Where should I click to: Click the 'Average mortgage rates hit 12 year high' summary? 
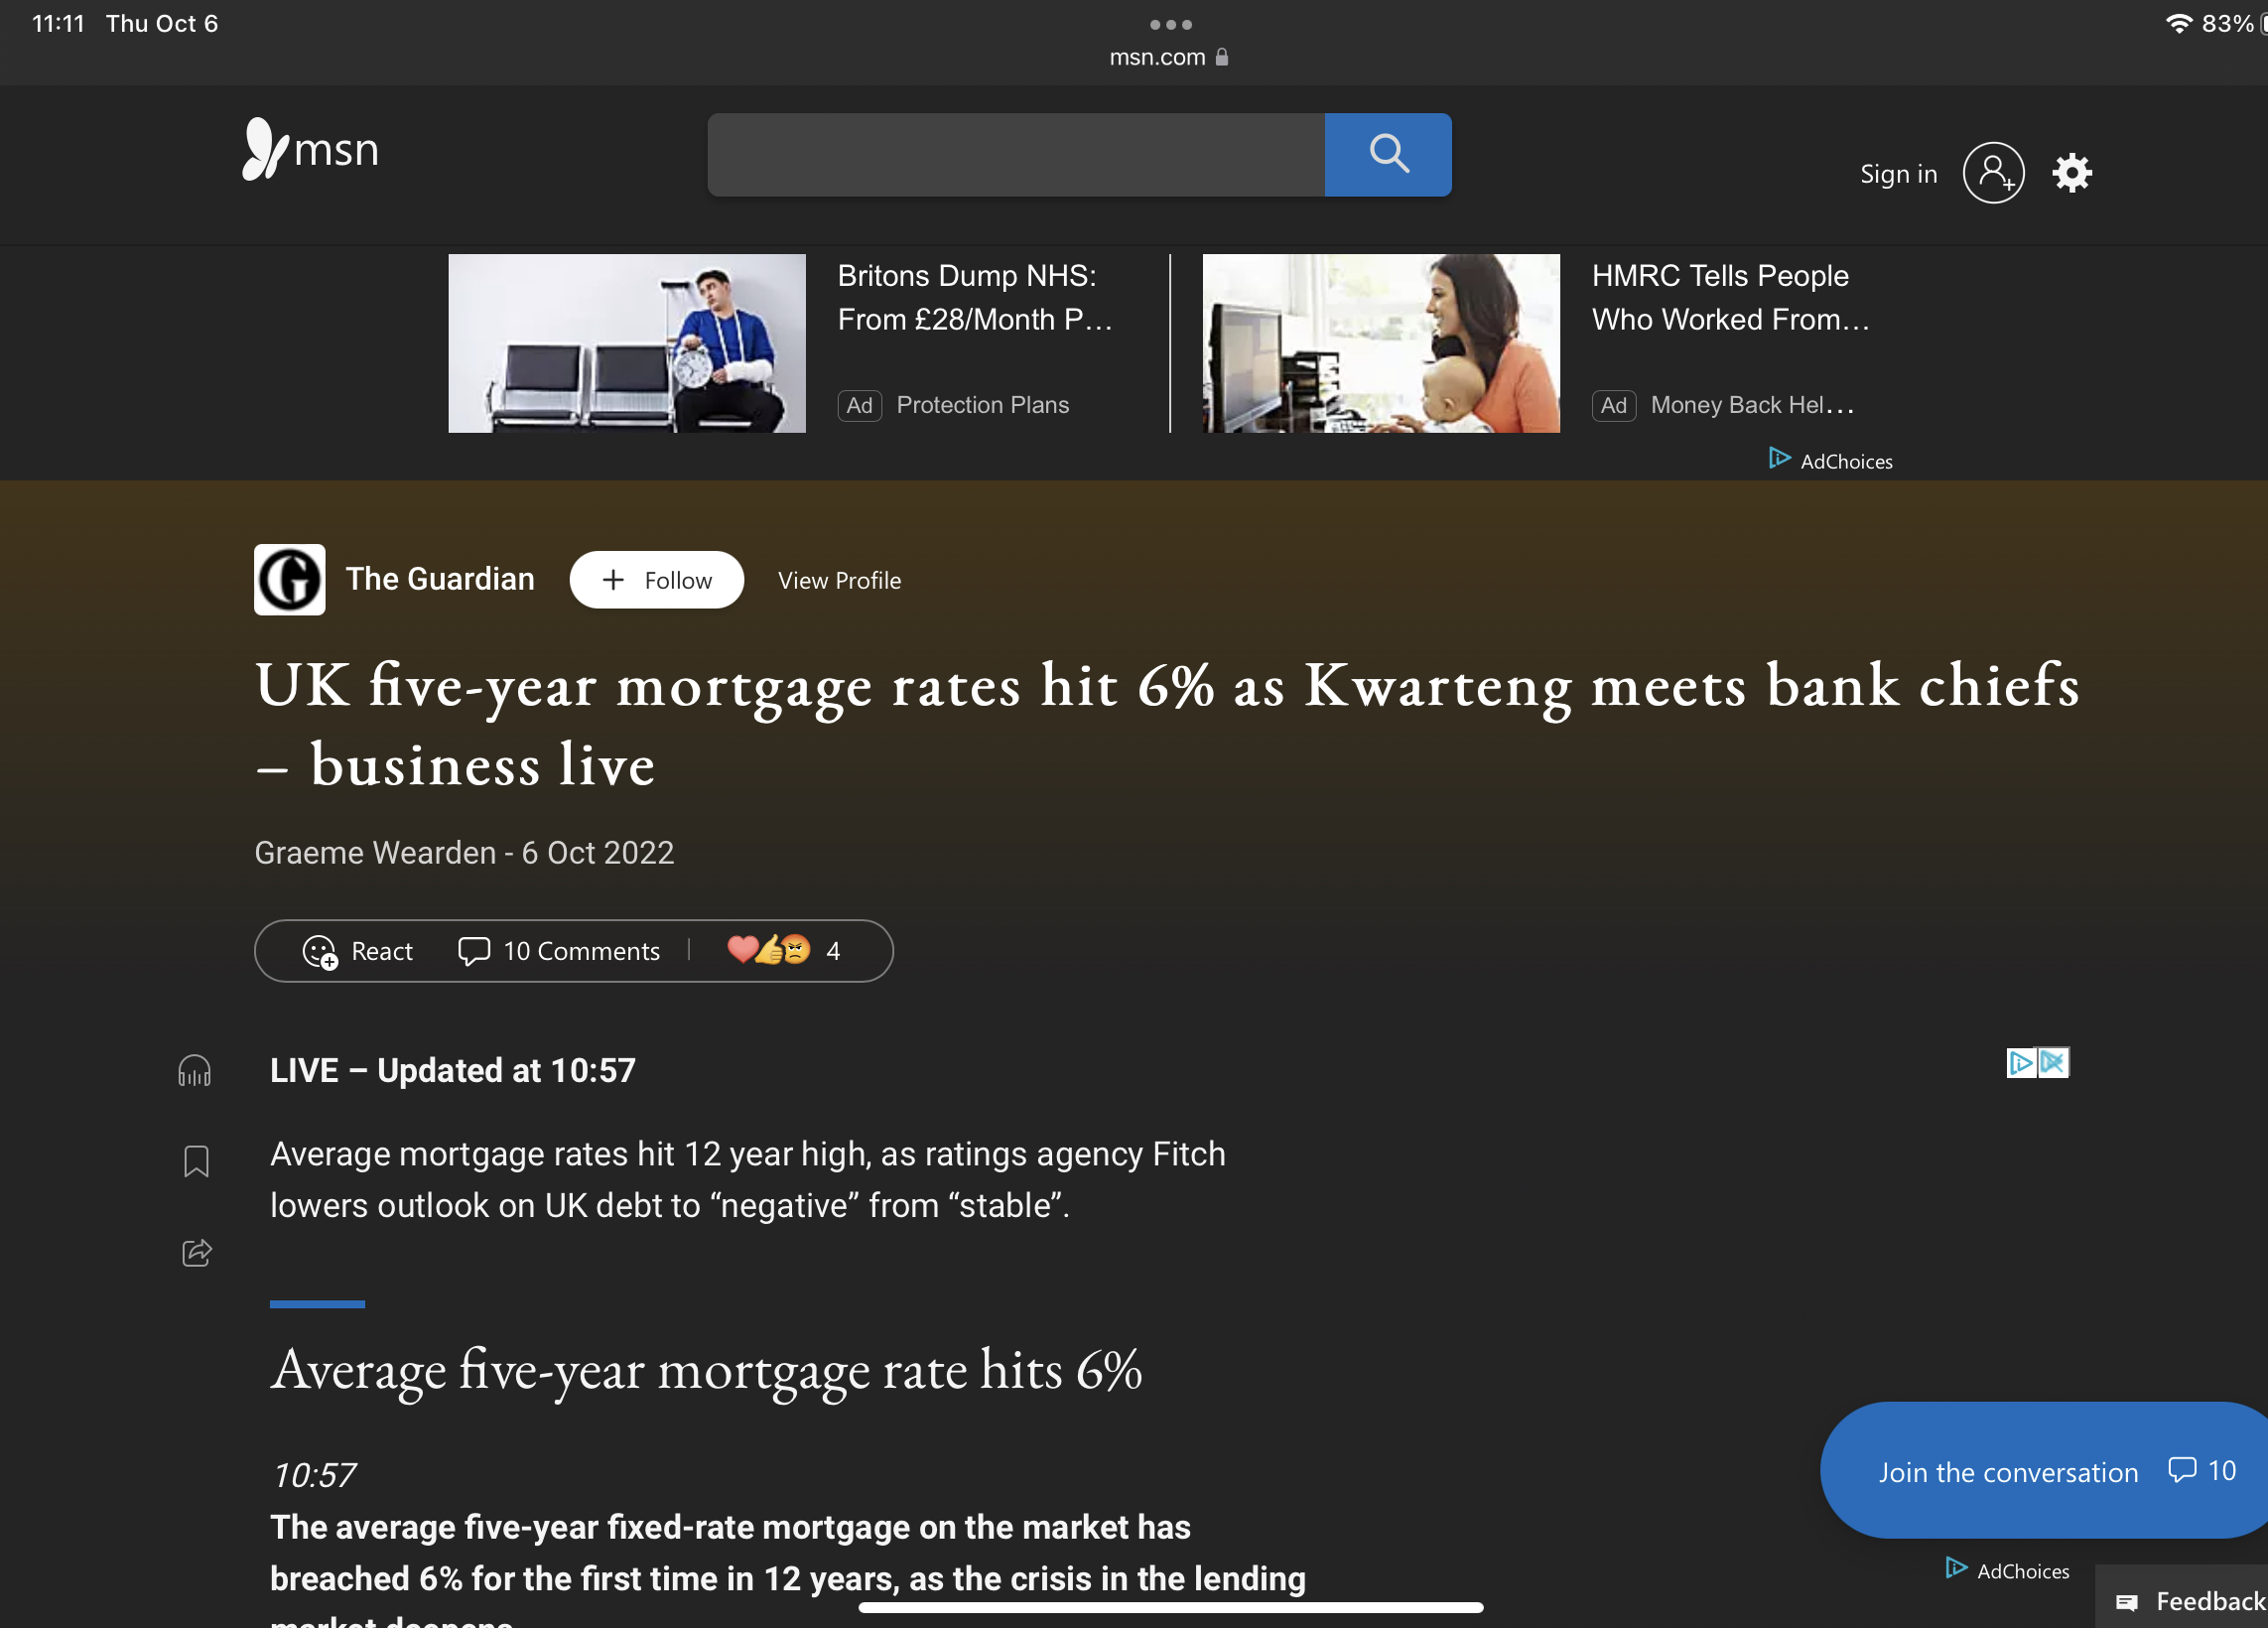[x=747, y=1180]
